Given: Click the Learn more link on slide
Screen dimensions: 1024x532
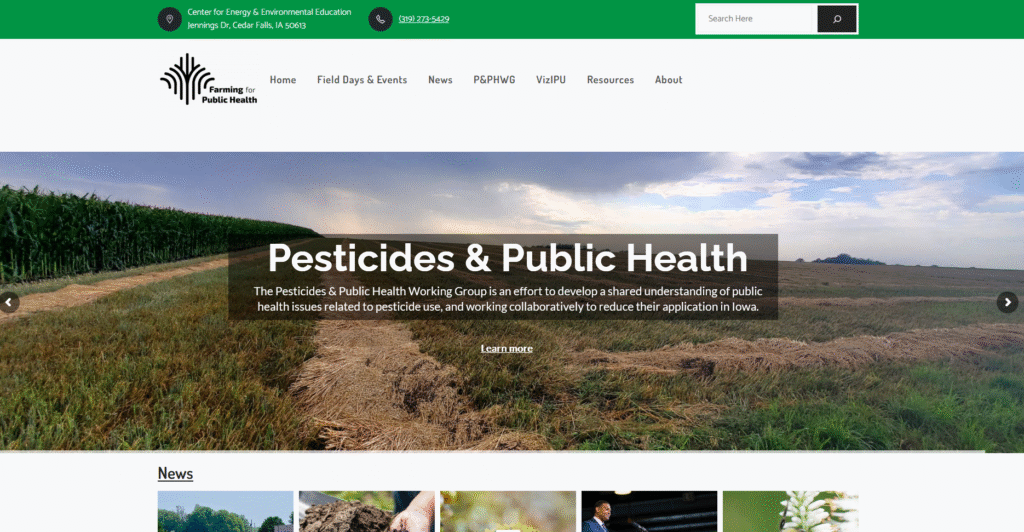Looking at the screenshot, I should point(507,349).
